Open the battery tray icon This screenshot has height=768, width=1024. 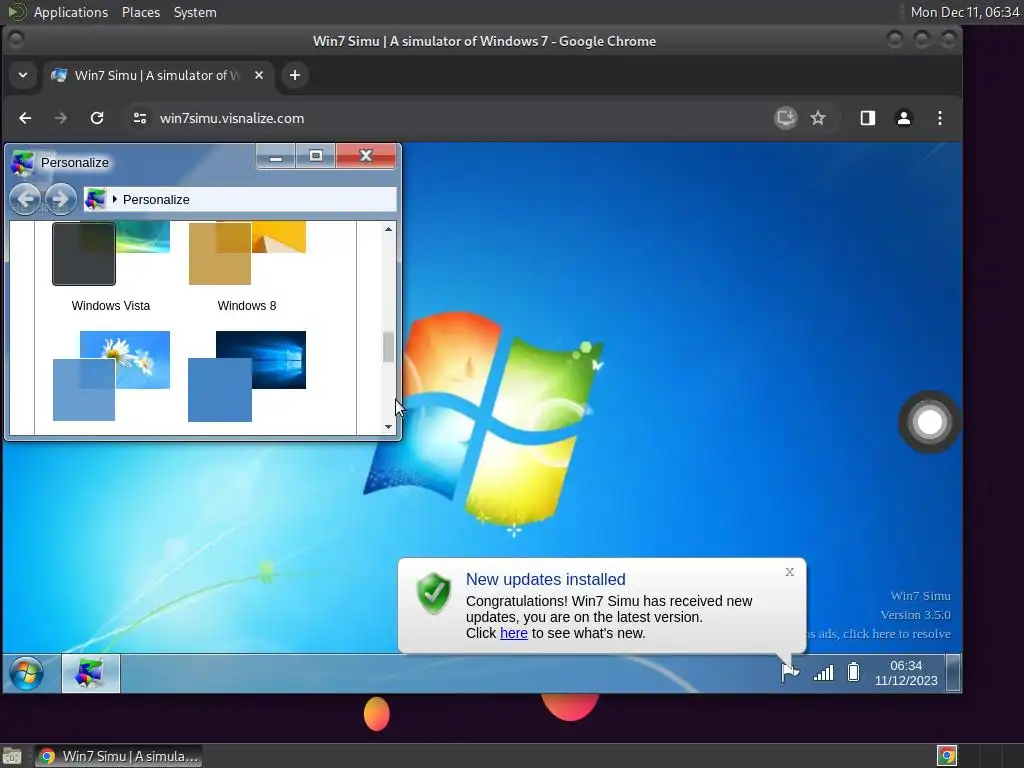[853, 672]
